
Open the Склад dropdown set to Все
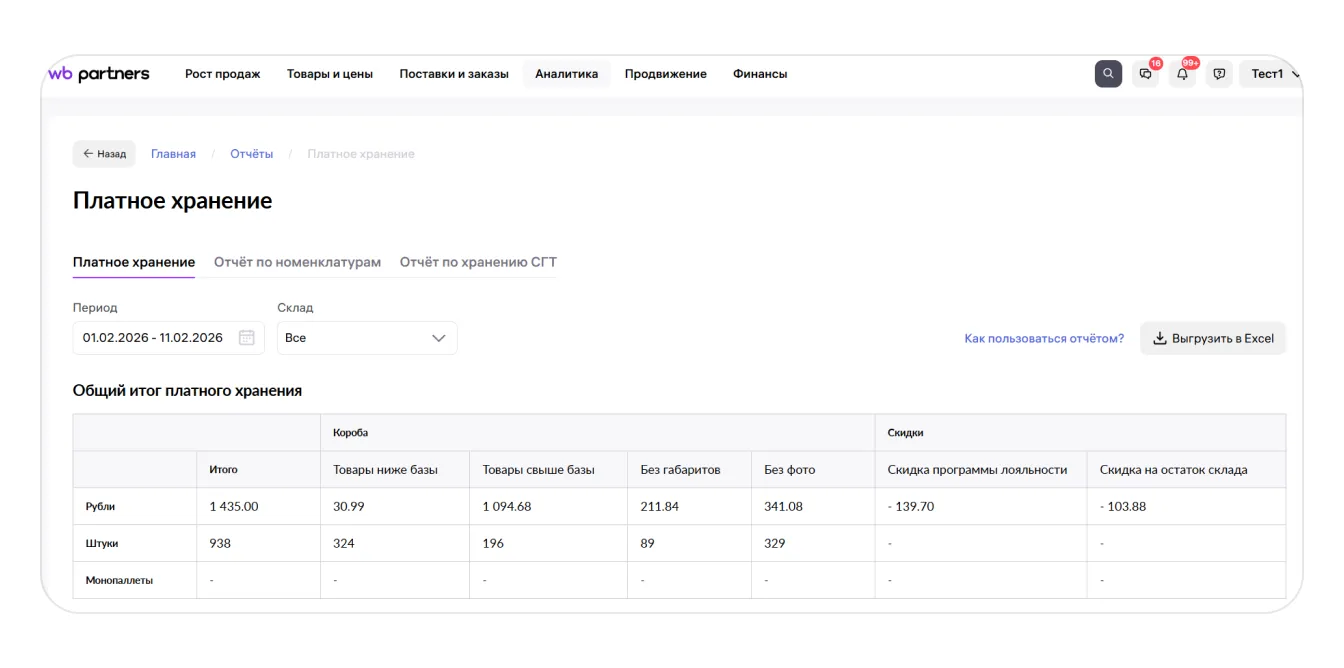[366, 338]
